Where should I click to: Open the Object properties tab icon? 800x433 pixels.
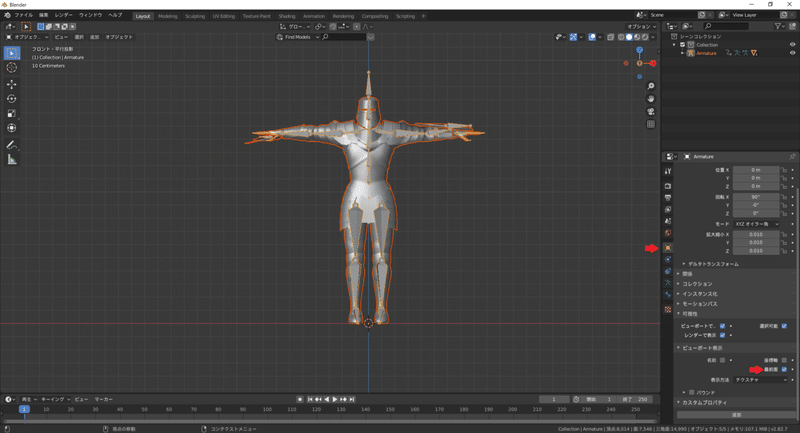coord(668,248)
